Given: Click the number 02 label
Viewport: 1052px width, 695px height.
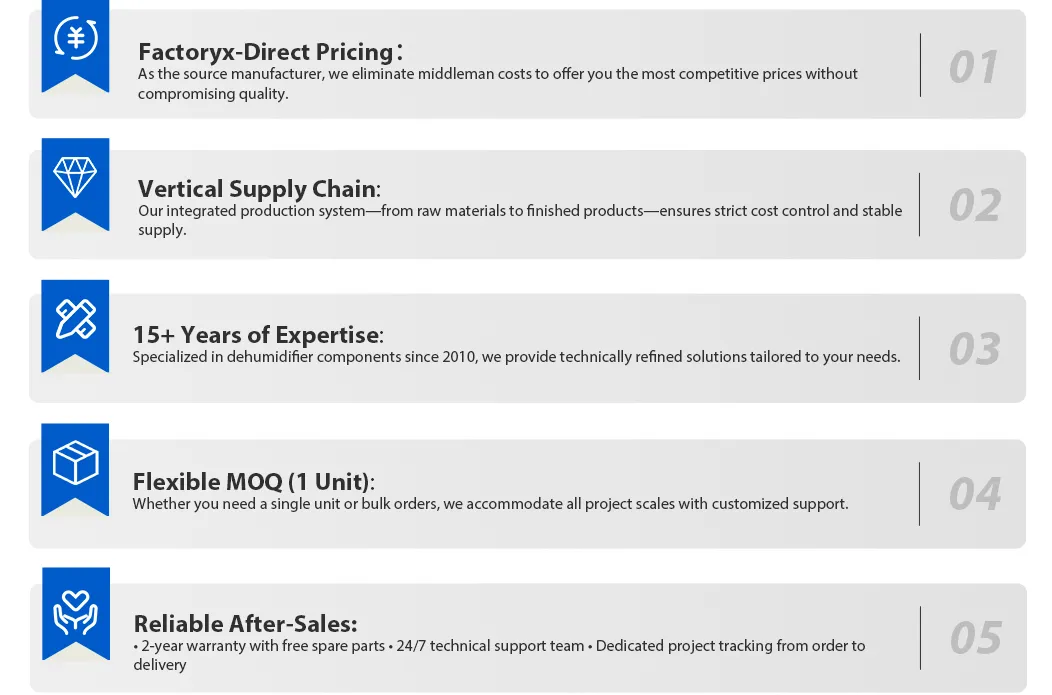Looking at the screenshot, I should click(973, 205).
